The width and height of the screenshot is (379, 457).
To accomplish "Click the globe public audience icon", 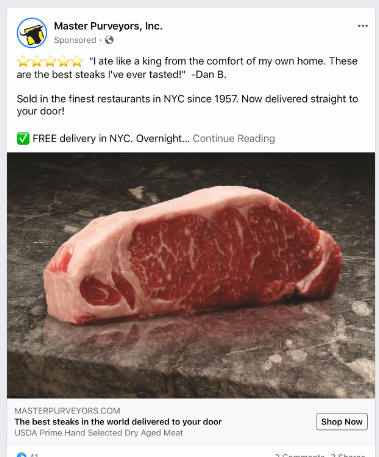I will [x=109, y=40].
